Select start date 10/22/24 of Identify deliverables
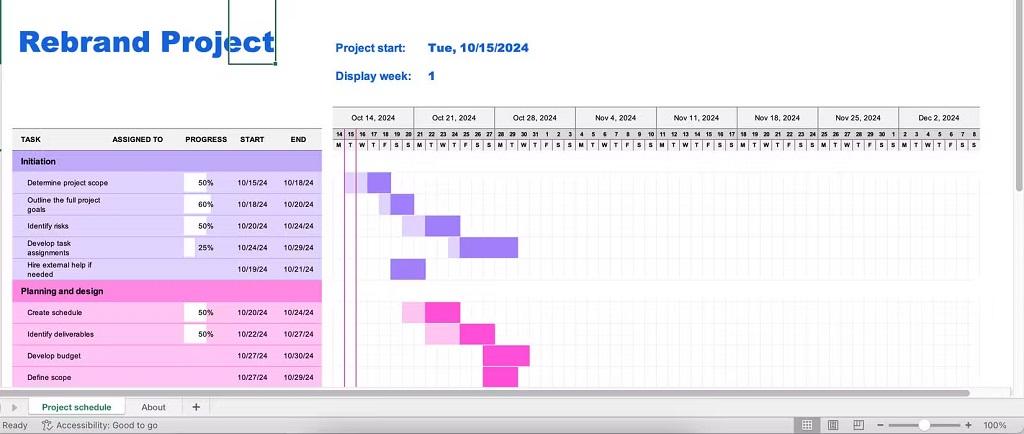1024x434 pixels. (x=252, y=334)
